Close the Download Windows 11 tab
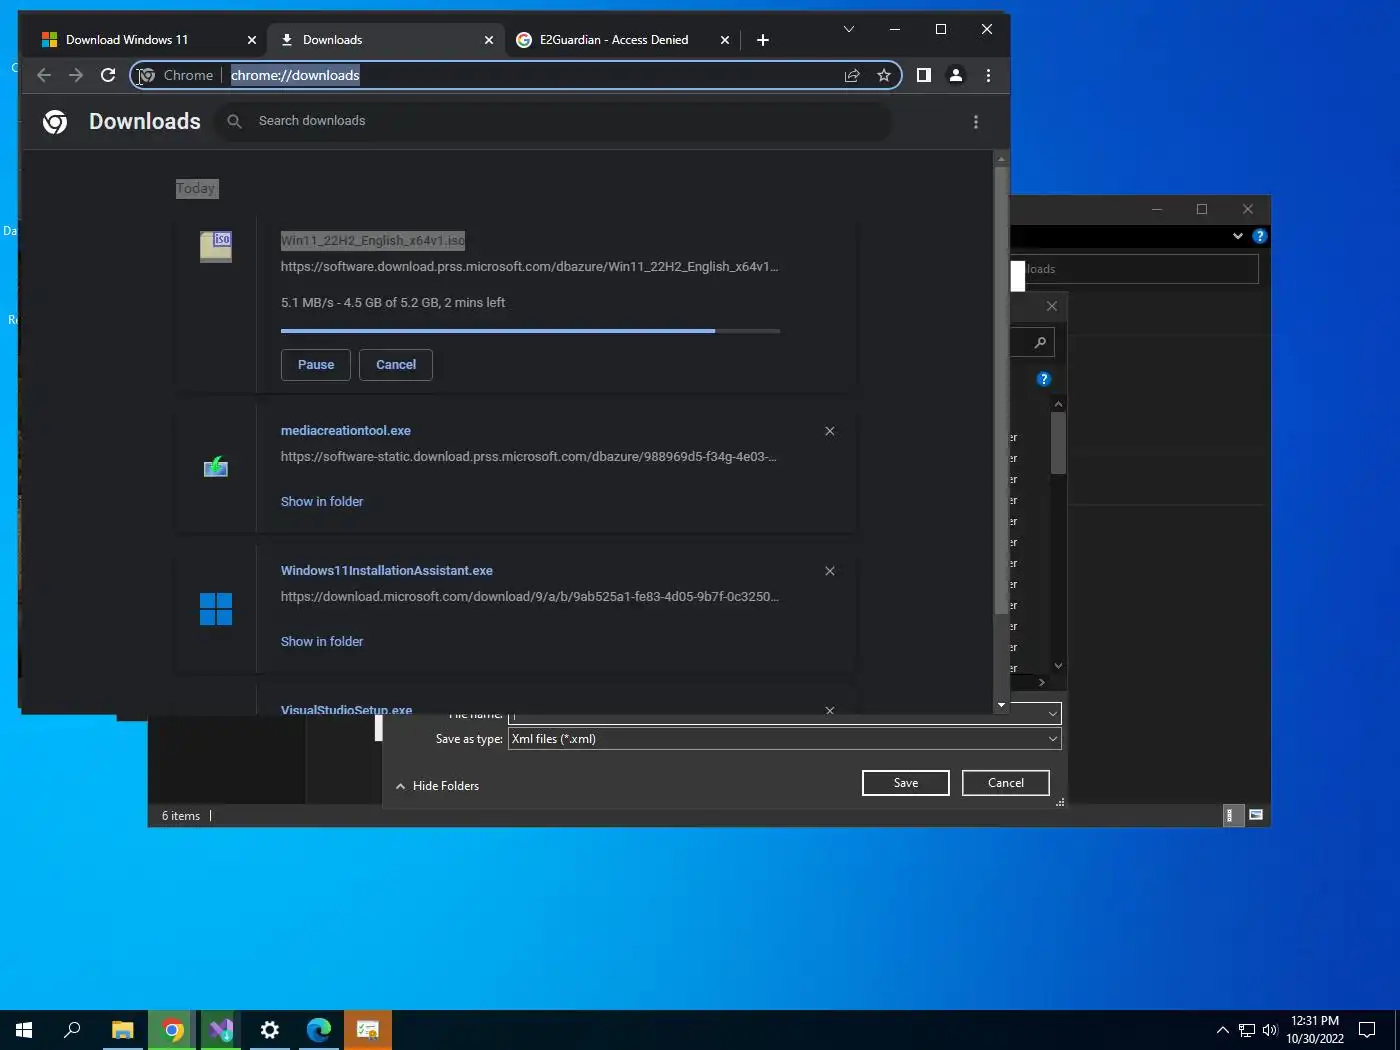1400x1050 pixels. [x=252, y=40]
